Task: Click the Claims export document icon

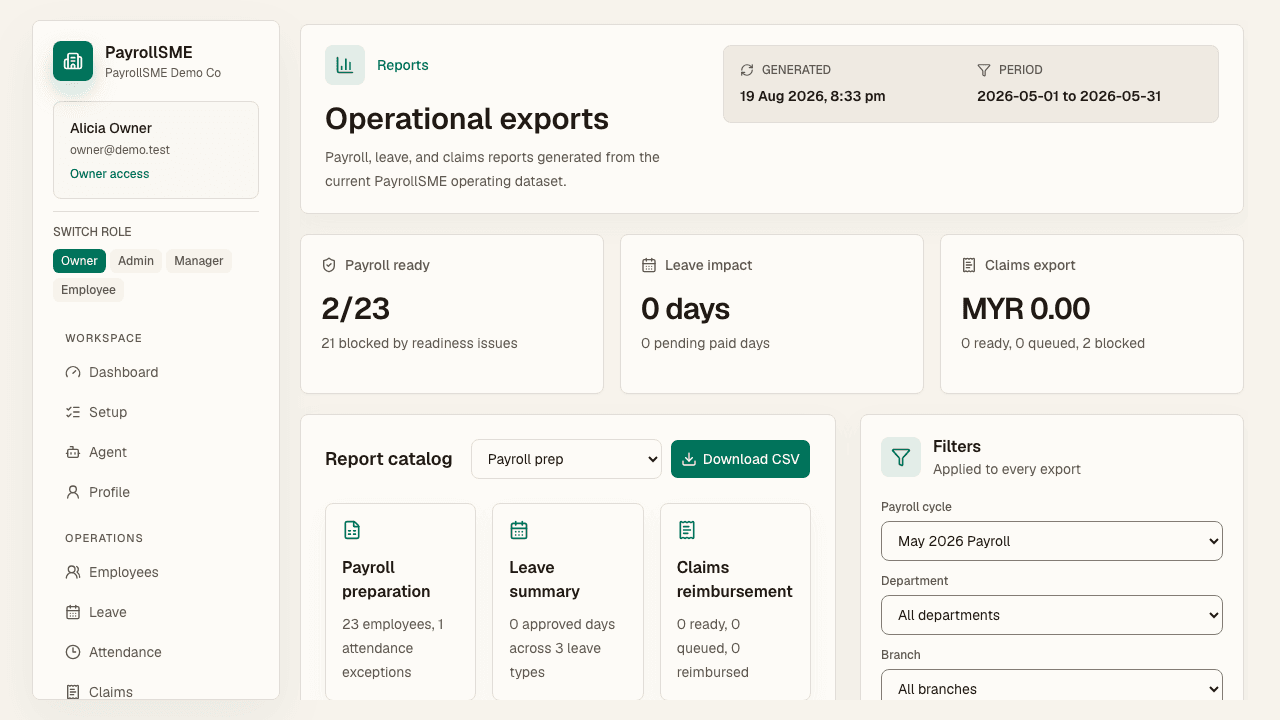Action: pos(969,265)
